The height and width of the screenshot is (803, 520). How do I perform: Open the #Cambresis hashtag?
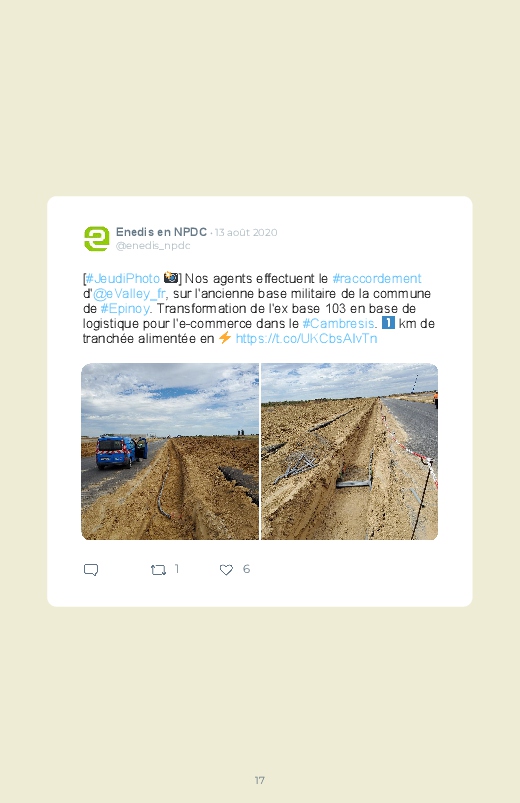coord(338,324)
